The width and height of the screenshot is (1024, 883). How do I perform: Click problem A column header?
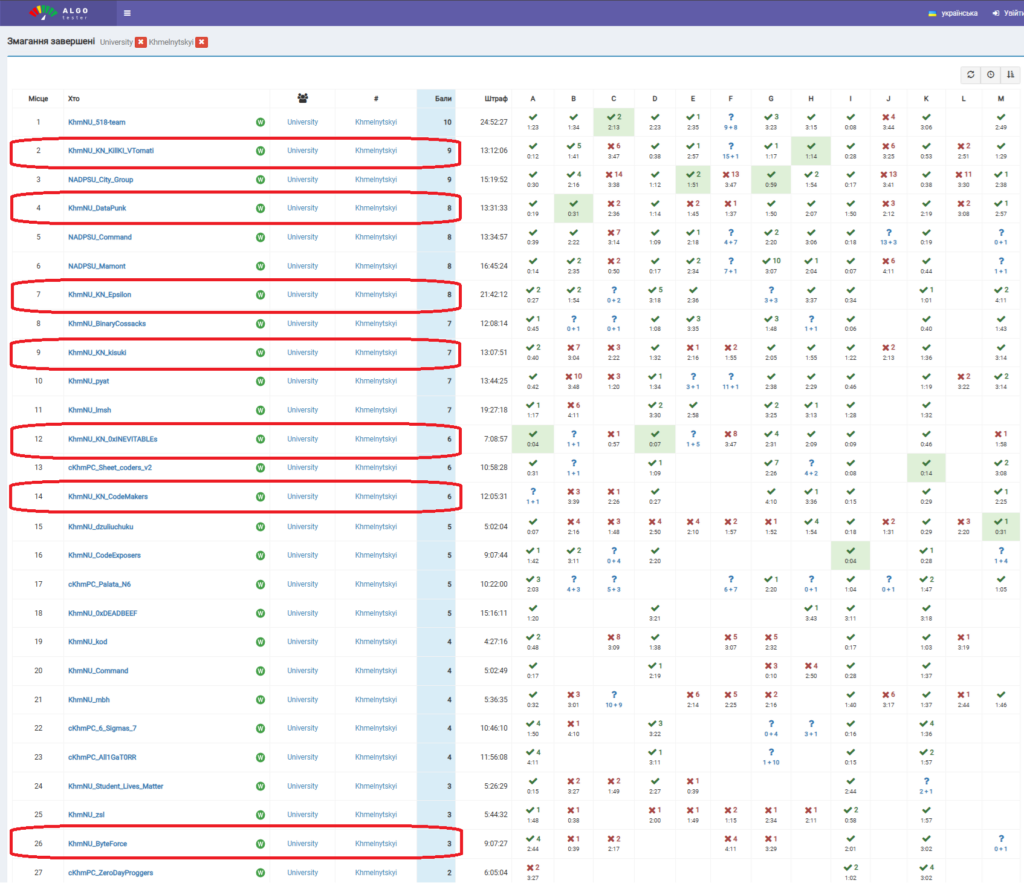coord(532,98)
